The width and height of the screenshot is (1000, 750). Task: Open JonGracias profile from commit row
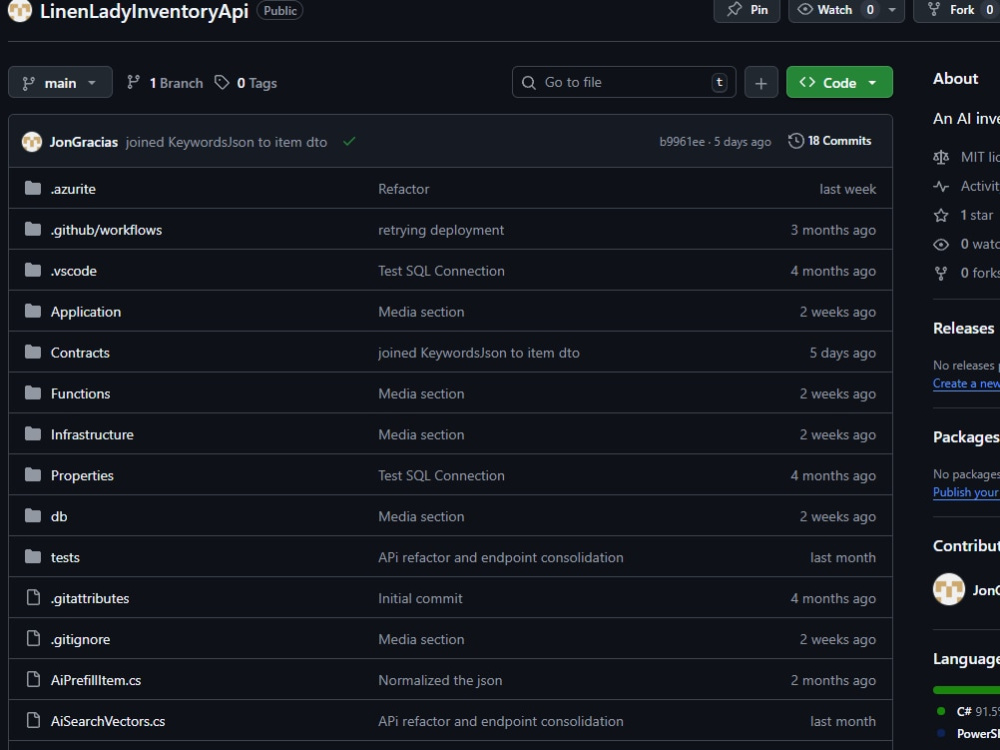tap(84, 142)
